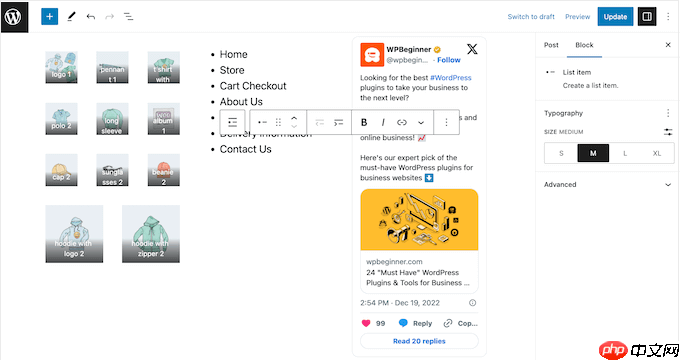
Task: Click the X logo in the tweet
Action: pyautogui.click(x=472, y=49)
